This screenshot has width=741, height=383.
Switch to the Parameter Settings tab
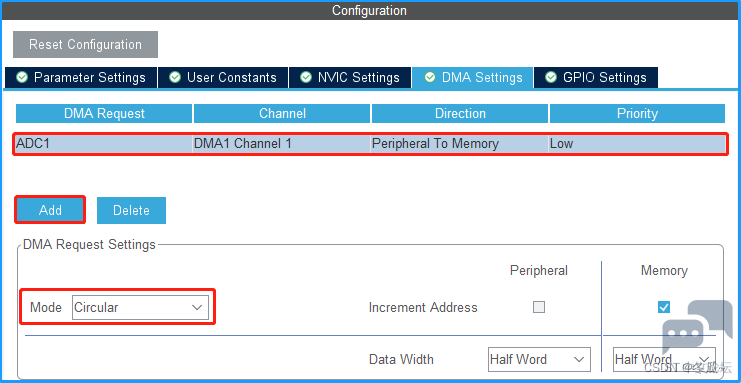tap(81, 78)
